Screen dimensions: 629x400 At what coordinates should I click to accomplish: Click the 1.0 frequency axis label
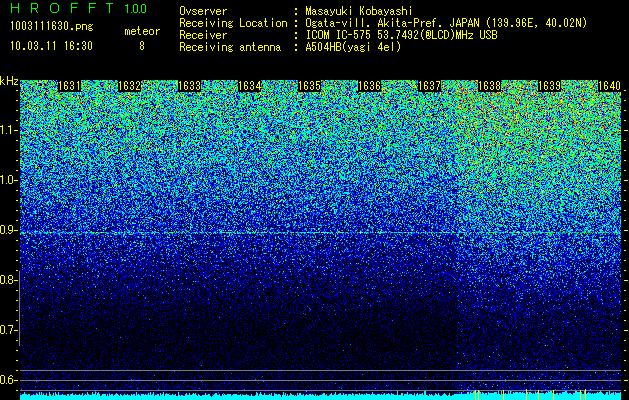click(x=8, y=180)
